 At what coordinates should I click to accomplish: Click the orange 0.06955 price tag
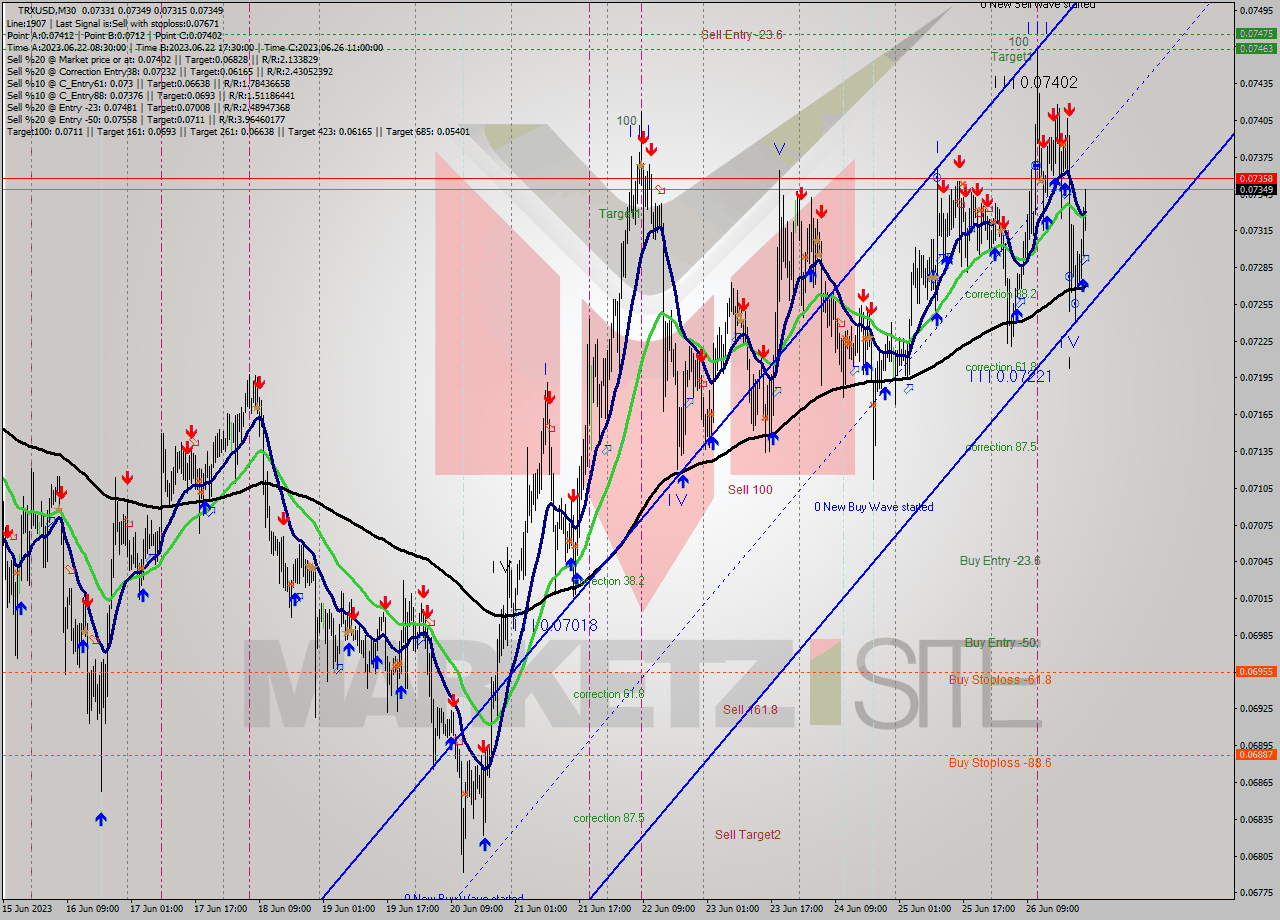(x=1256, y=671)
